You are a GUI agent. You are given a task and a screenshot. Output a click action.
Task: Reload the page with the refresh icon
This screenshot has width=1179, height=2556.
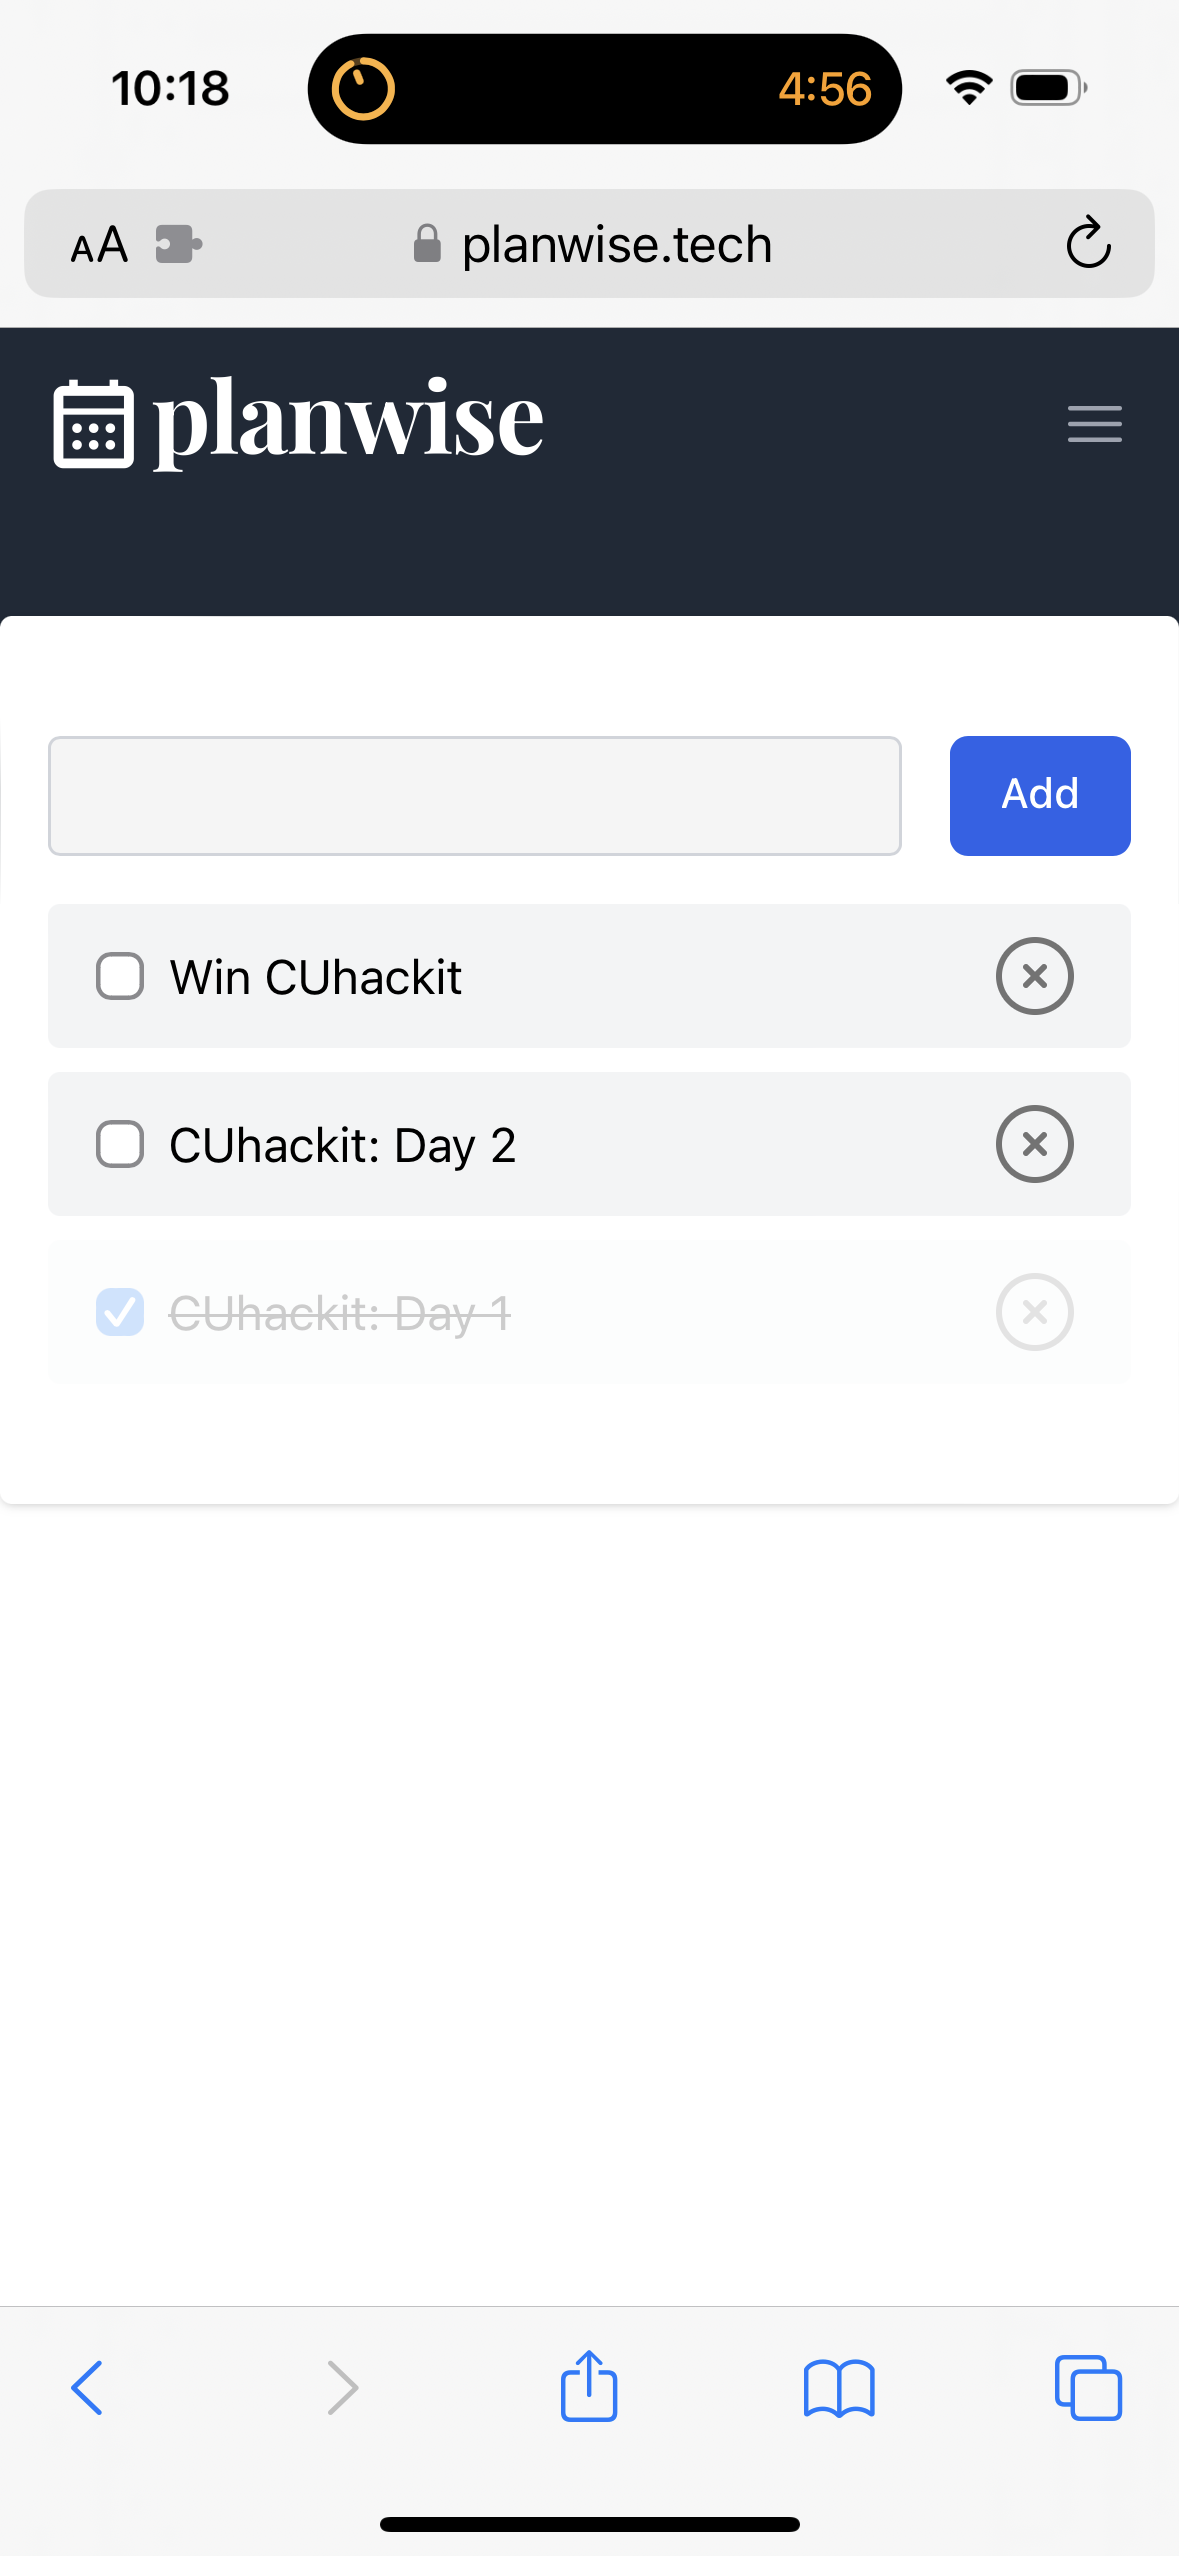coord(1088,243)
